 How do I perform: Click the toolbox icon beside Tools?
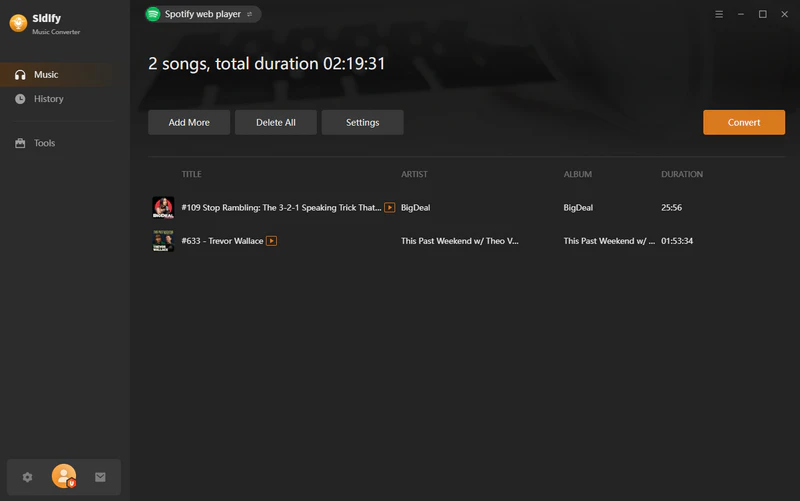[20, 143]
